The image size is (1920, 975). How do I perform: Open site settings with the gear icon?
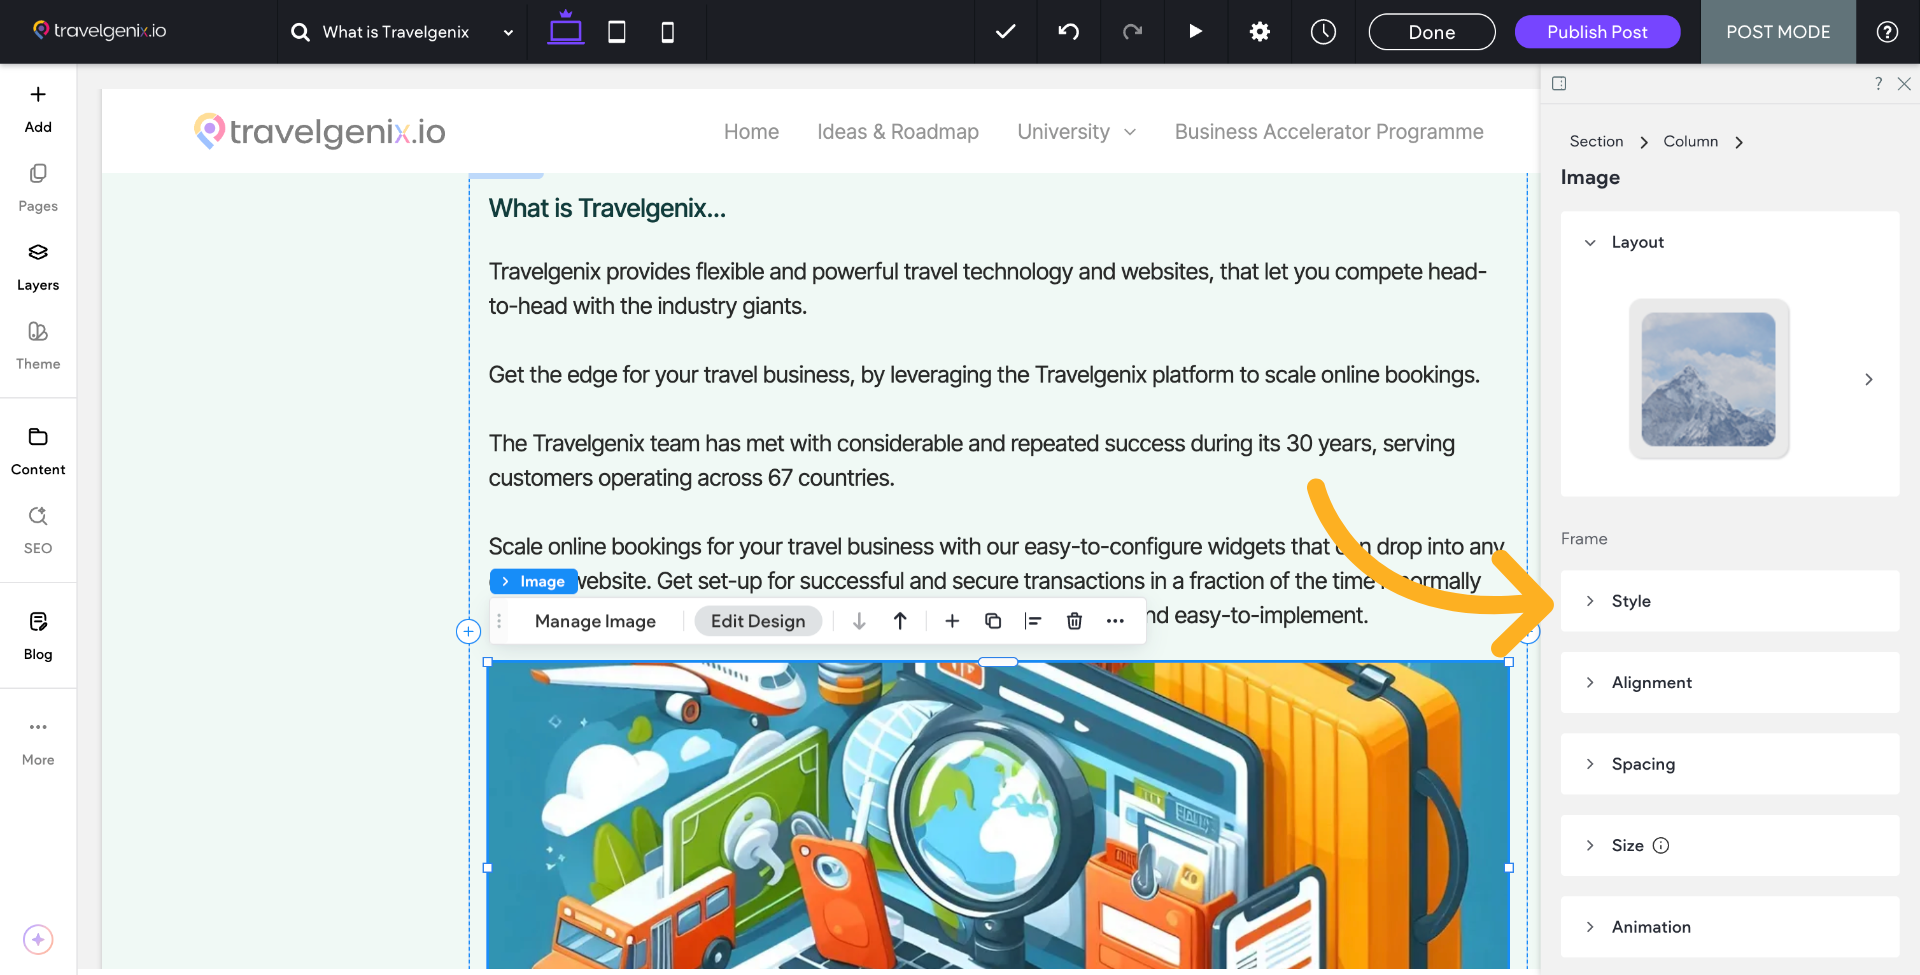tap(1259, 32)
